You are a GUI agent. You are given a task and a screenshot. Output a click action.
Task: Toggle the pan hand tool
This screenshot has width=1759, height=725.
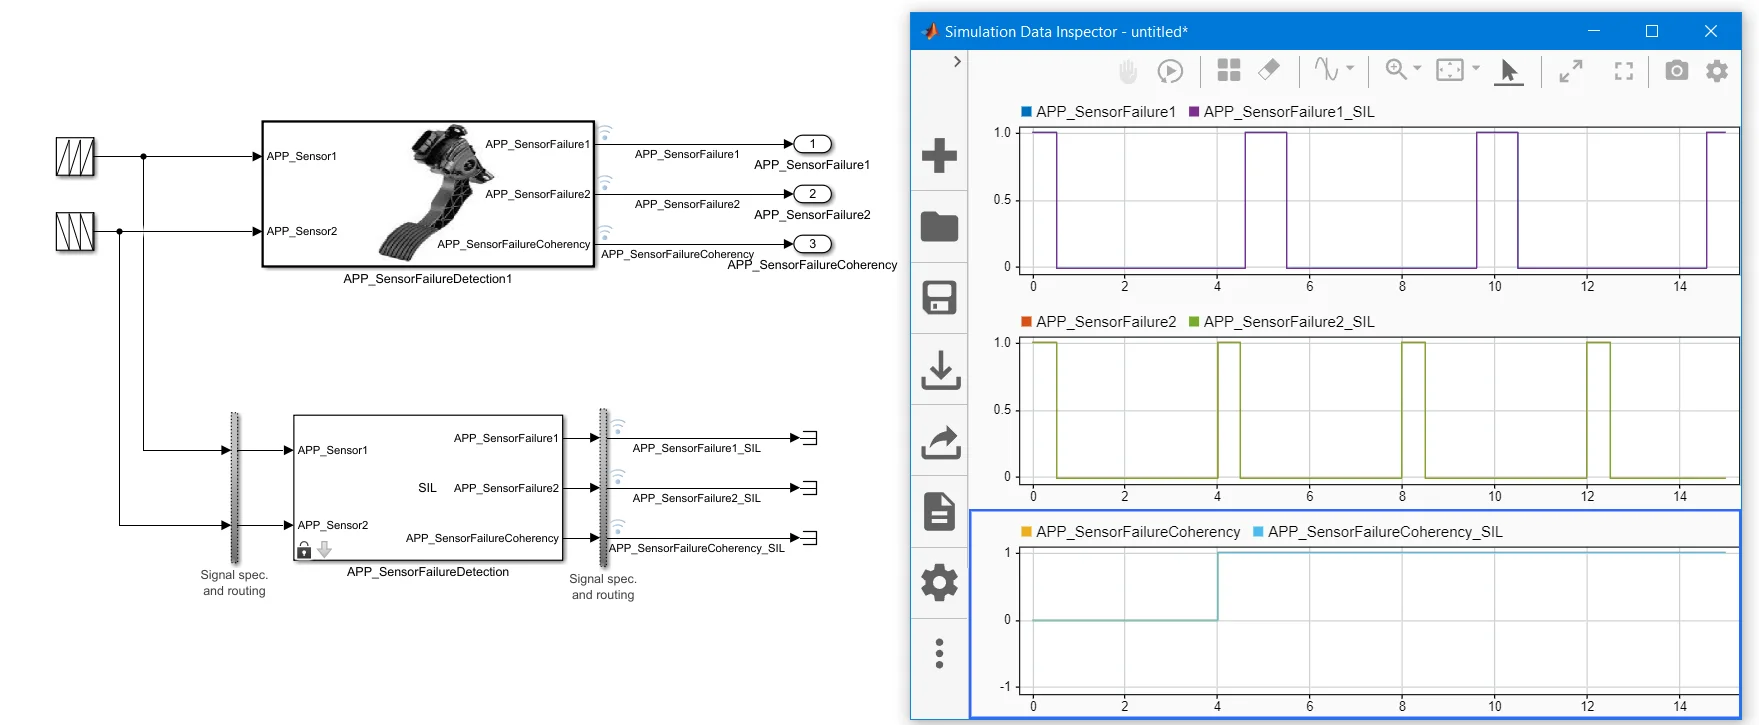point(1128,71)
